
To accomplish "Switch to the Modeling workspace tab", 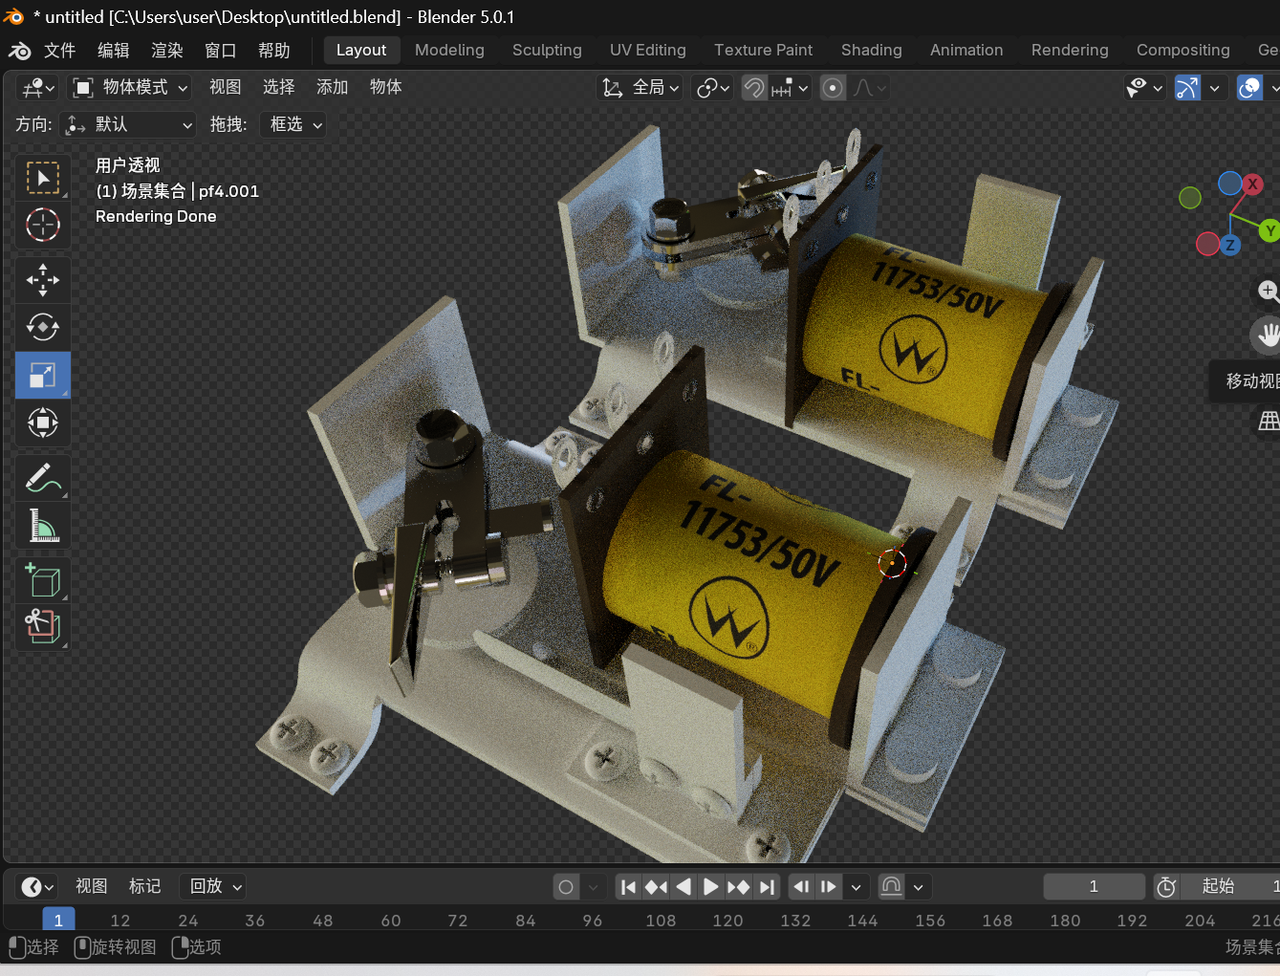I will (450, 50).
